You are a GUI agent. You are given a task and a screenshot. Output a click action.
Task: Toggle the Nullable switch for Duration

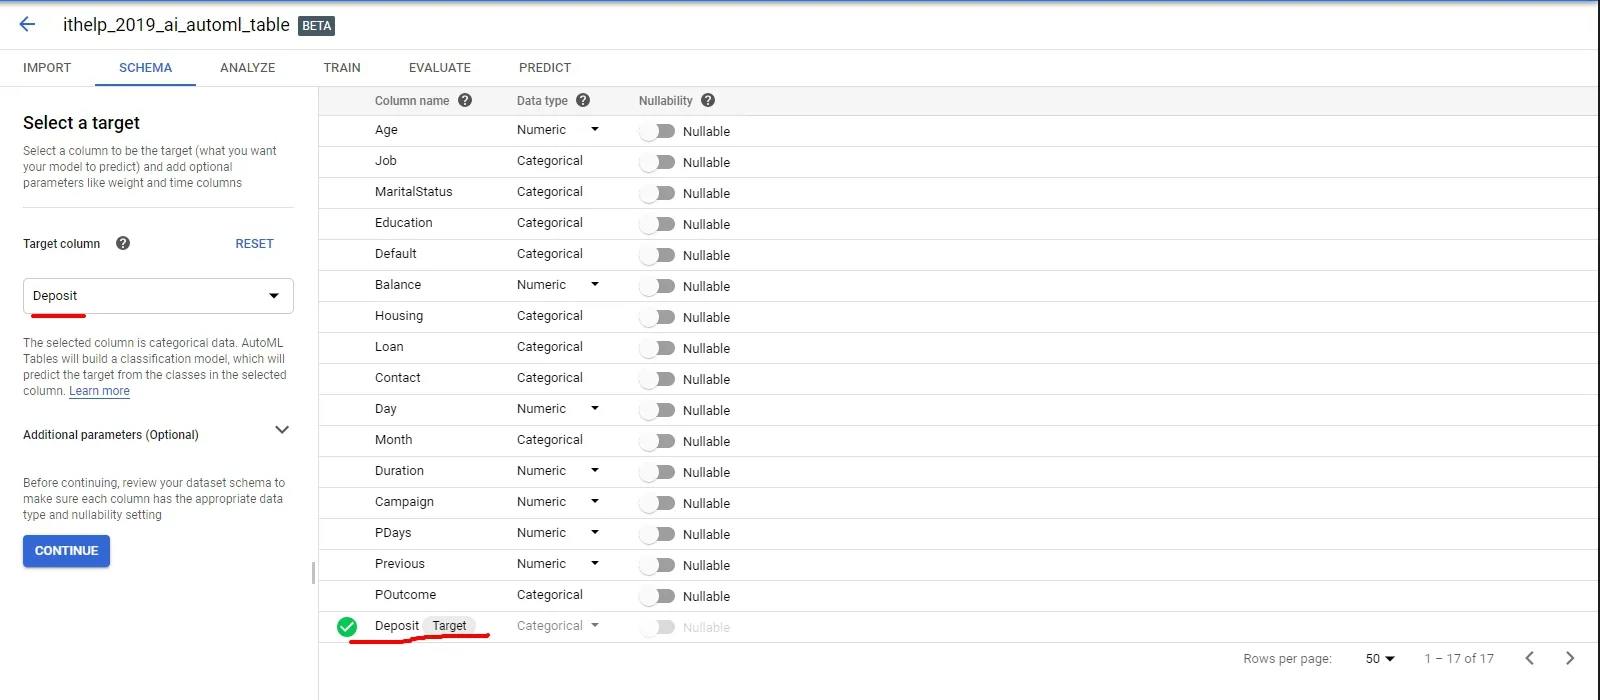click(x=657, y=472)
